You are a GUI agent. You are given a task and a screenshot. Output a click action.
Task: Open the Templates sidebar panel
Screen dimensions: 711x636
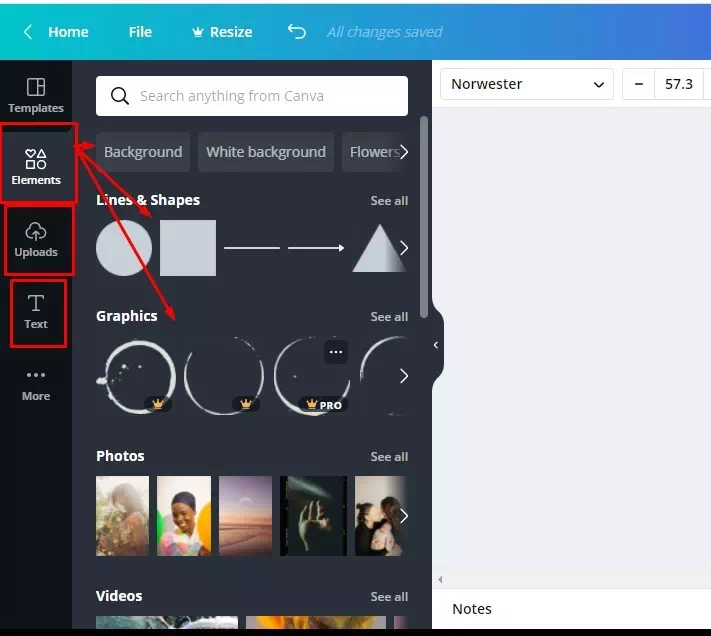tap(36, 95)
